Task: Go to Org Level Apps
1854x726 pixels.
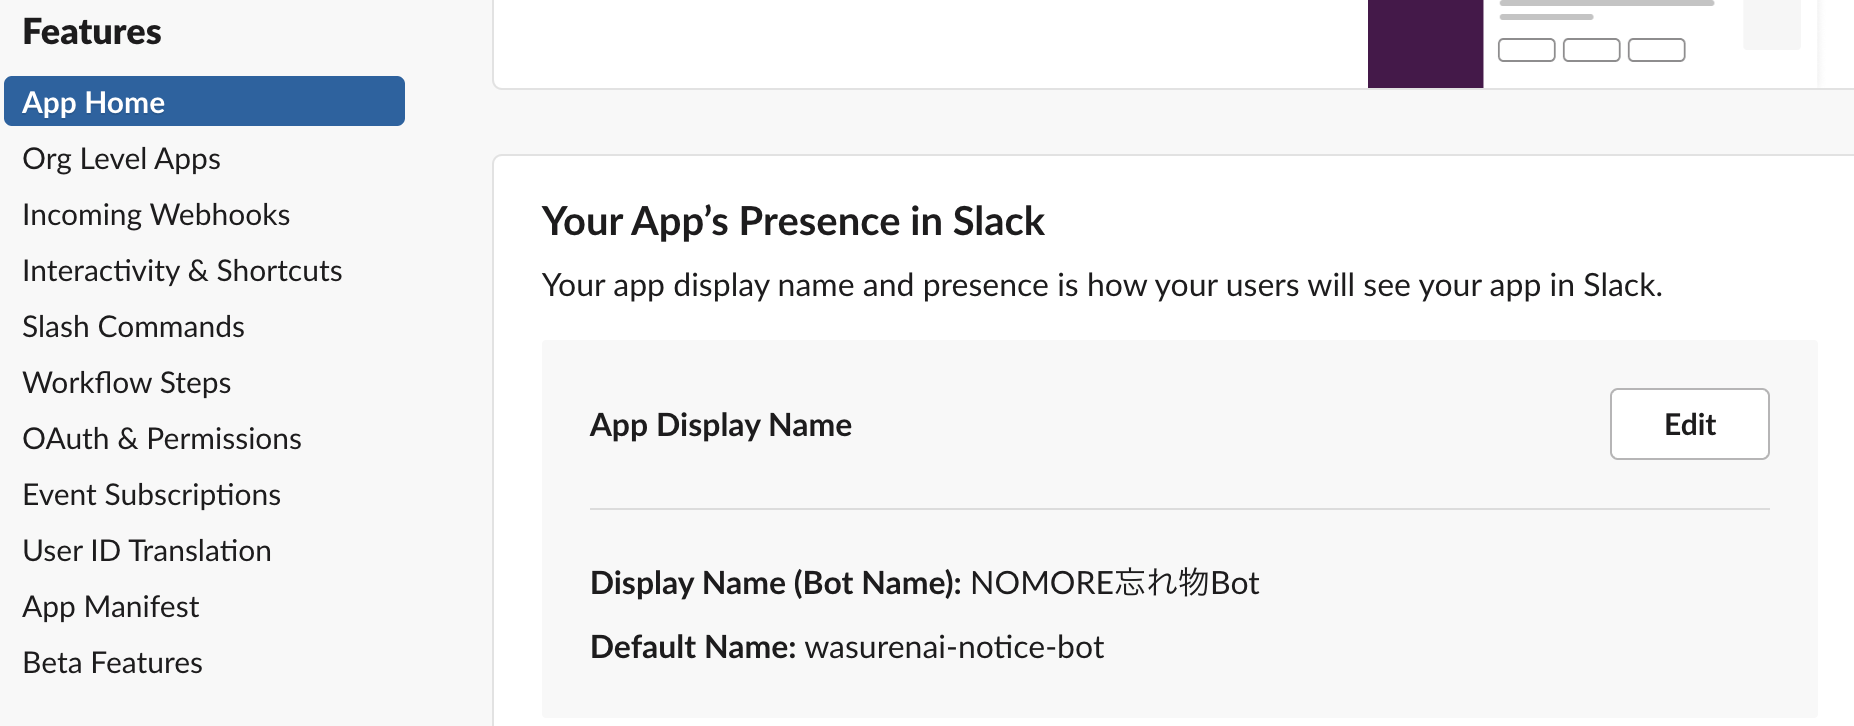Action: [121, 159]
